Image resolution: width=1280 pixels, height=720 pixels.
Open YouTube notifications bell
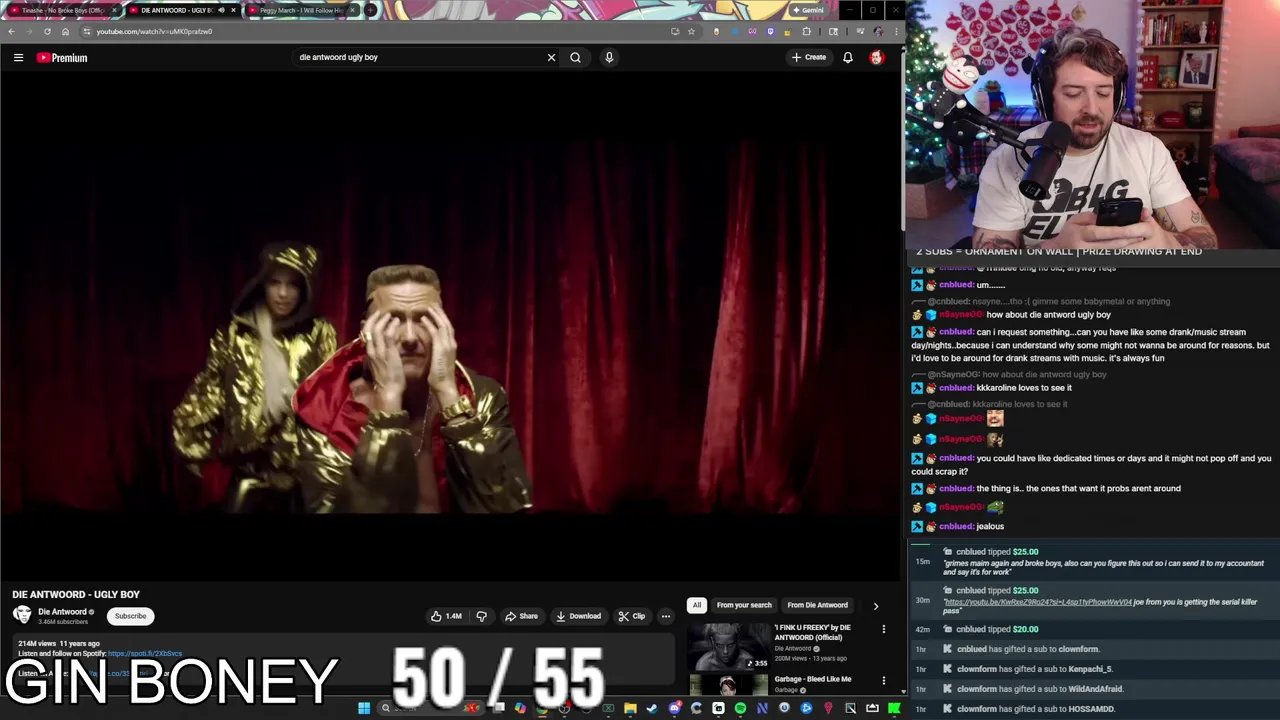coord(848,57)
